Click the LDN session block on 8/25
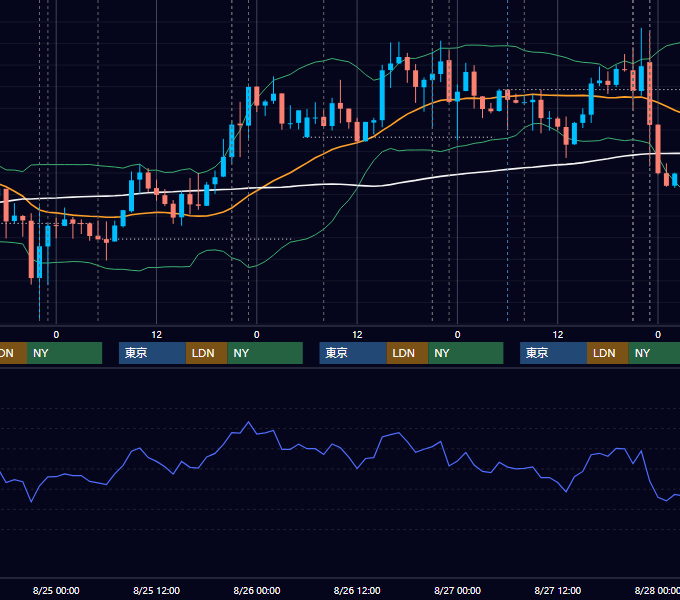680x600 pixels. click(206, 353)
